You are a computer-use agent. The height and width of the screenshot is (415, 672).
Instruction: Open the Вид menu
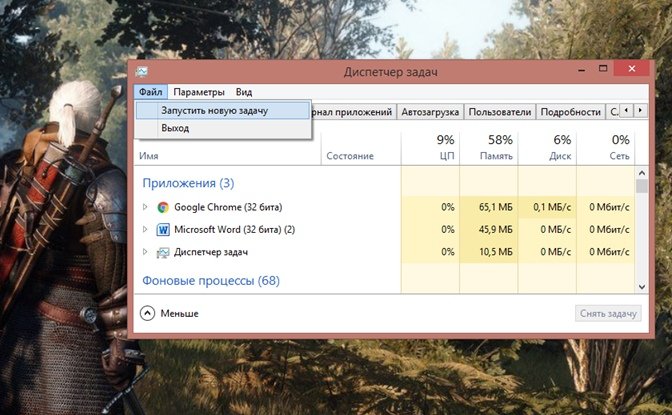coord(244,92)
